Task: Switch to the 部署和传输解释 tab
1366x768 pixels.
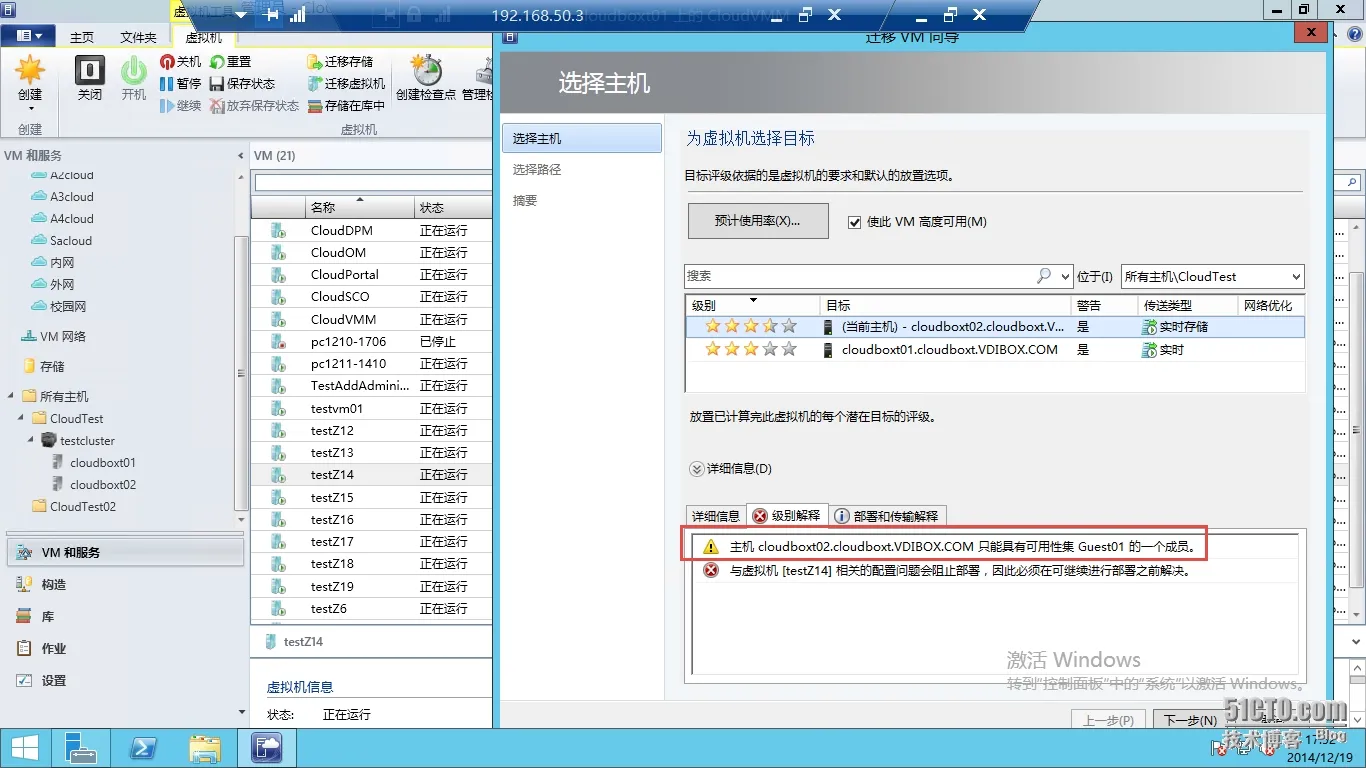Action: (x=886, y=516)
